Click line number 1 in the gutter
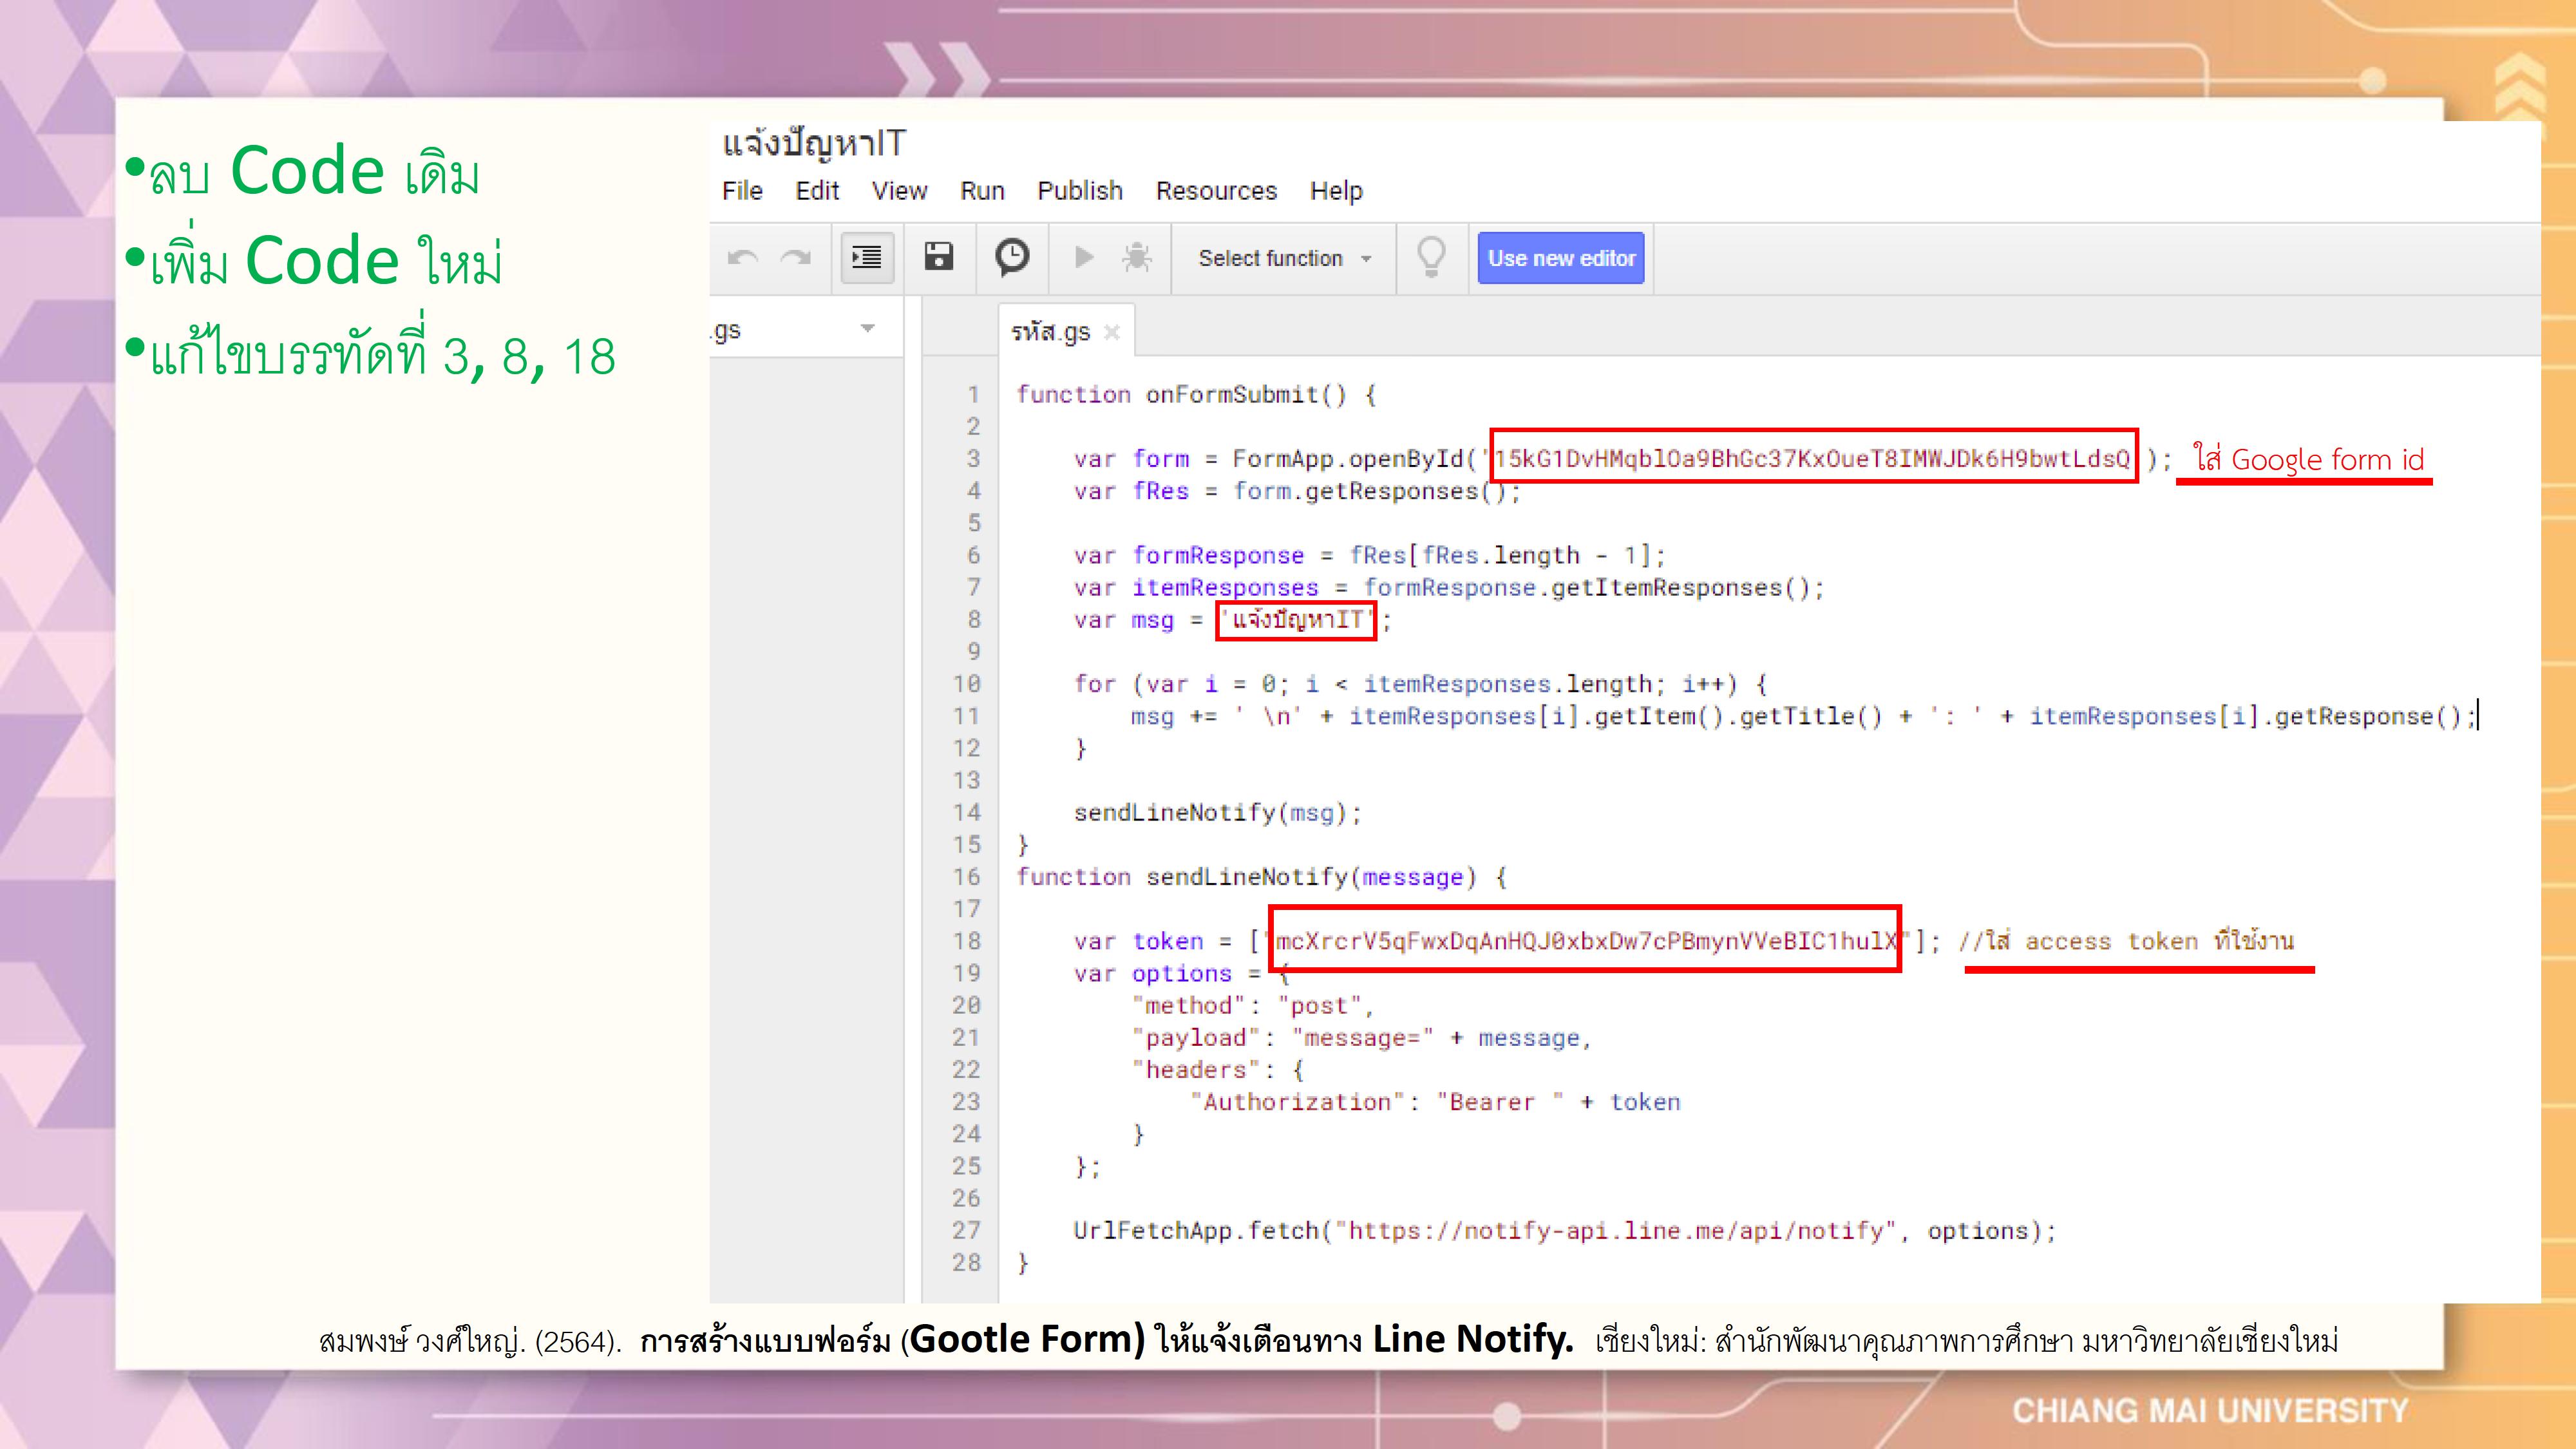The height and width of the screenshot is (1449, 2576). tap(972, 394)
